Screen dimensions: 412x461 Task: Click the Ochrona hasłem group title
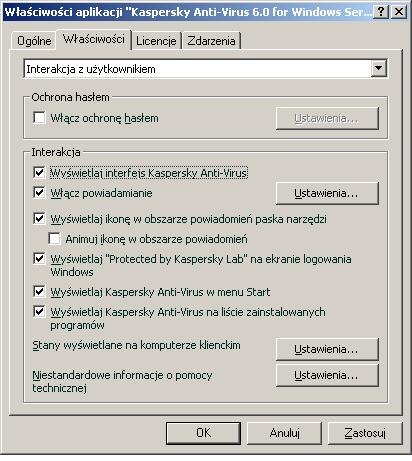tap(70, 97)
